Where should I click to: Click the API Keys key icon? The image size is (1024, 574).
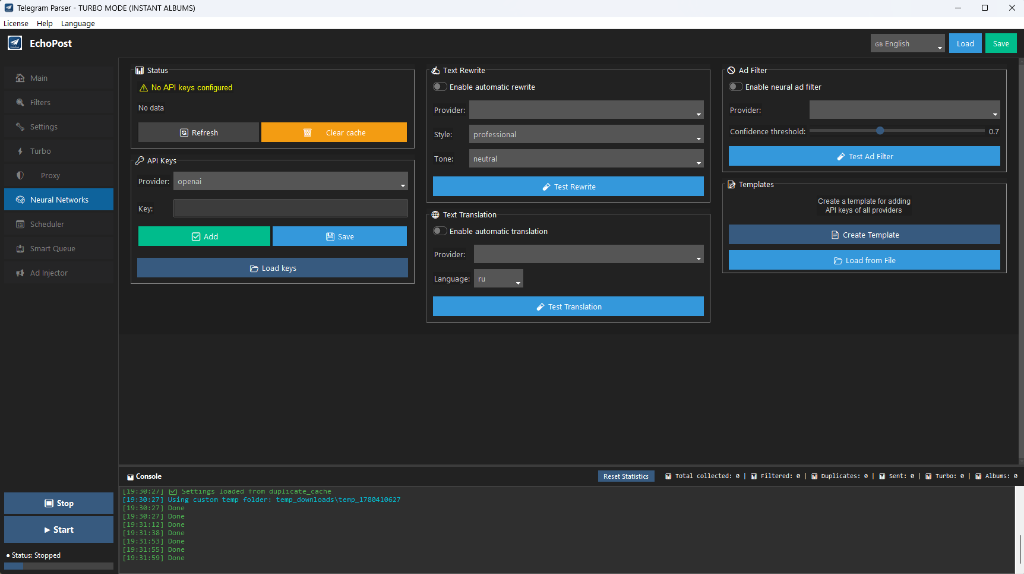pos(139,160)
